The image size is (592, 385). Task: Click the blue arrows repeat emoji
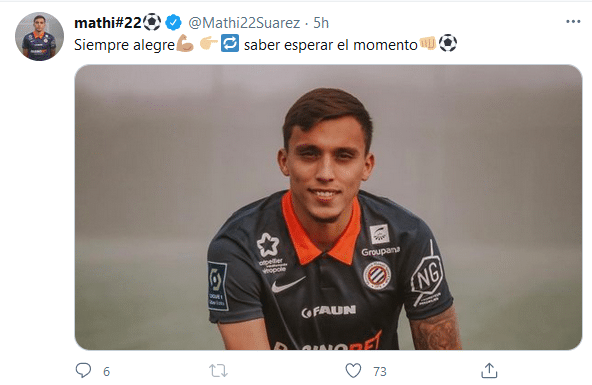pos(230,43)
